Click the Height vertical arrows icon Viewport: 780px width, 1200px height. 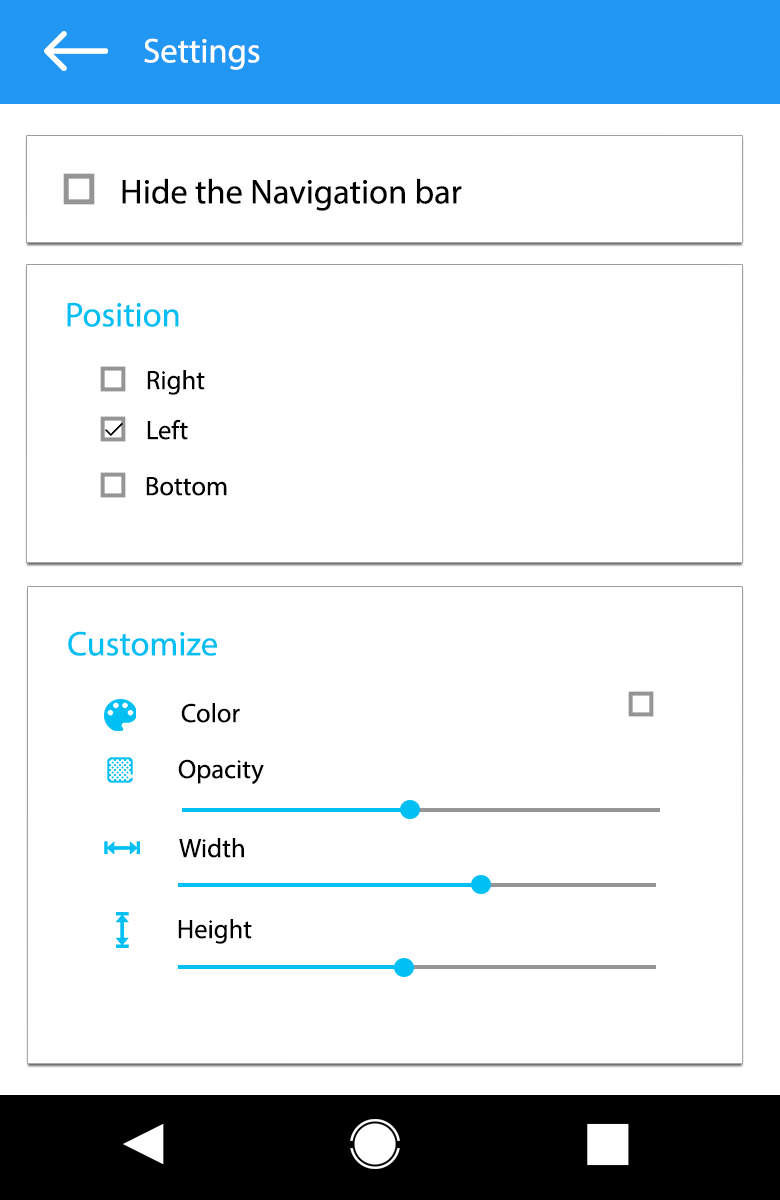tap(122, 930)
